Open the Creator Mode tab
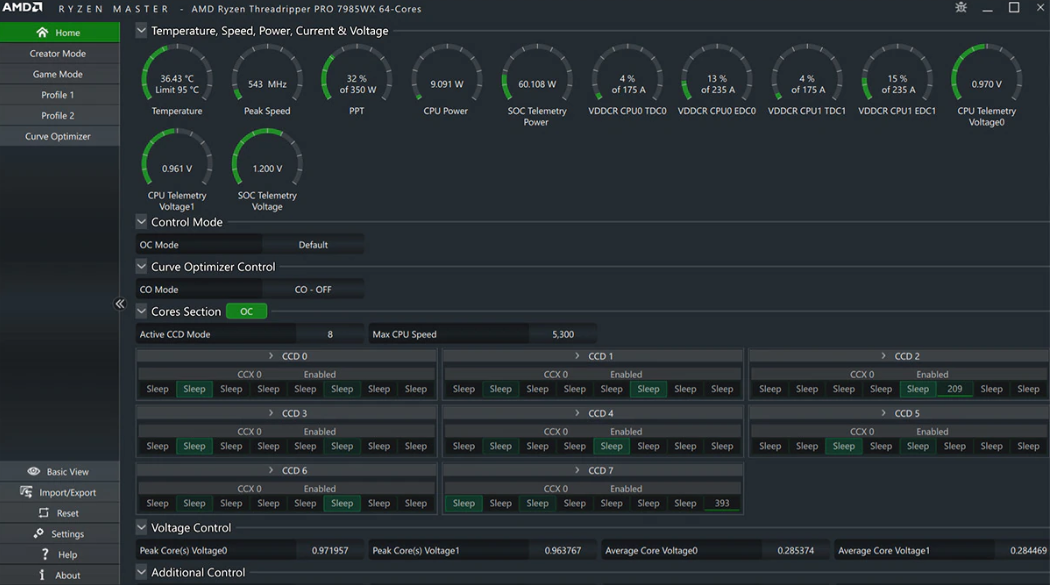This screenshot has height=585, width=1050. pos(58,53)
